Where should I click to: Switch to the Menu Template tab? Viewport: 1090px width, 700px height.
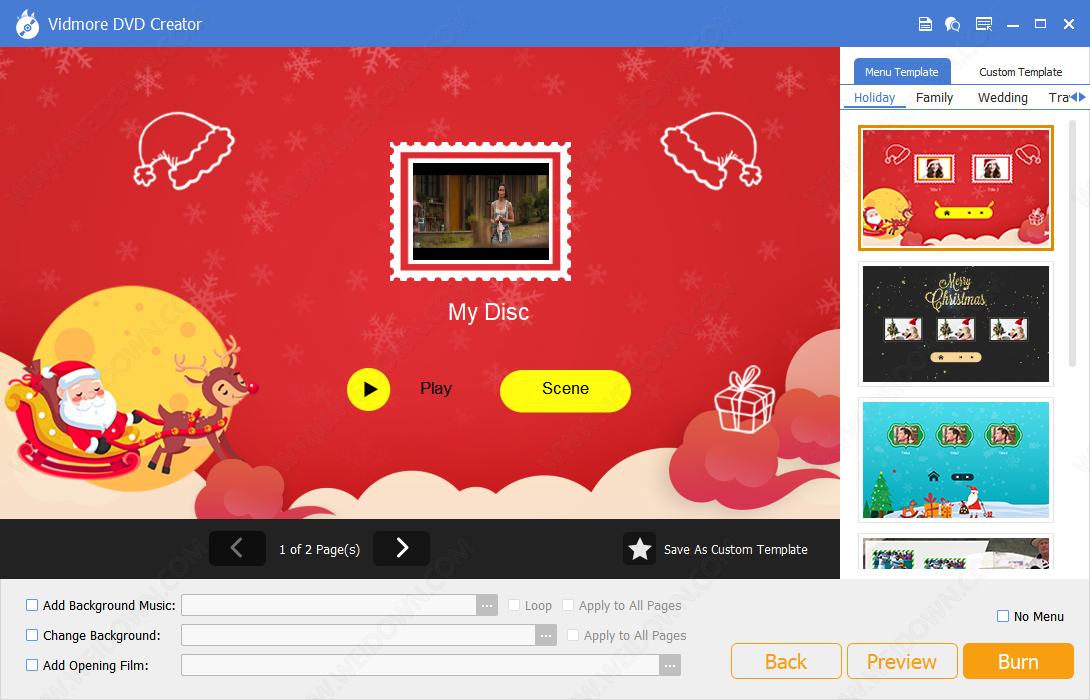point(902,72)
